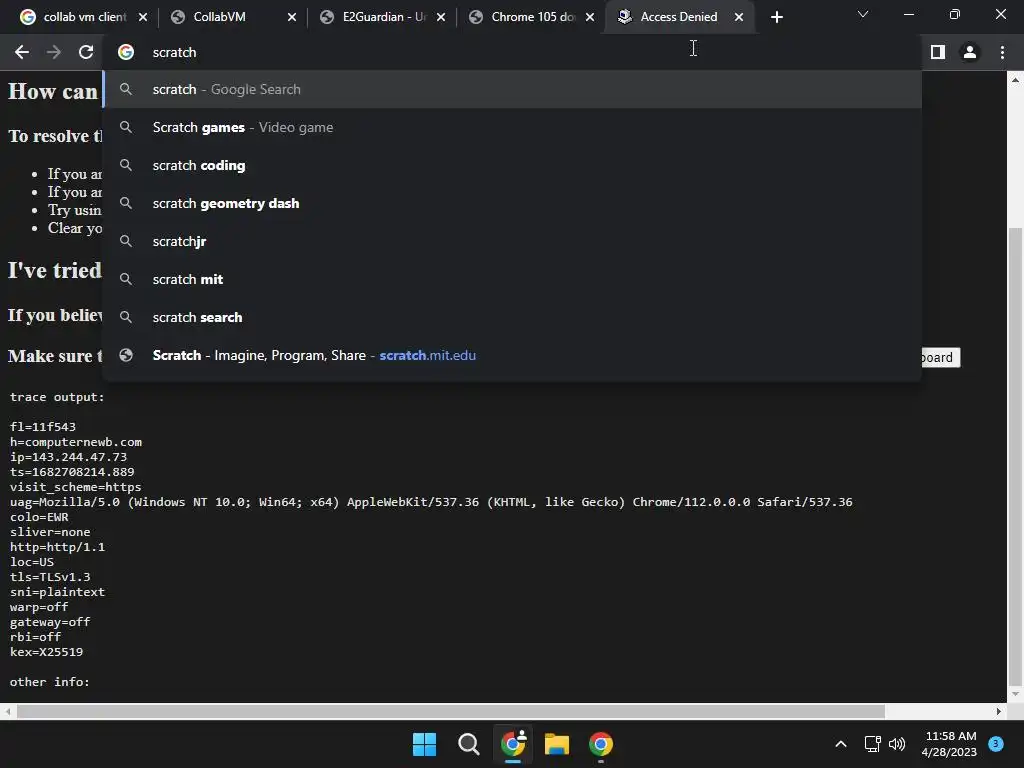Go back with the browser back arrow

click(x=22, y=52)
